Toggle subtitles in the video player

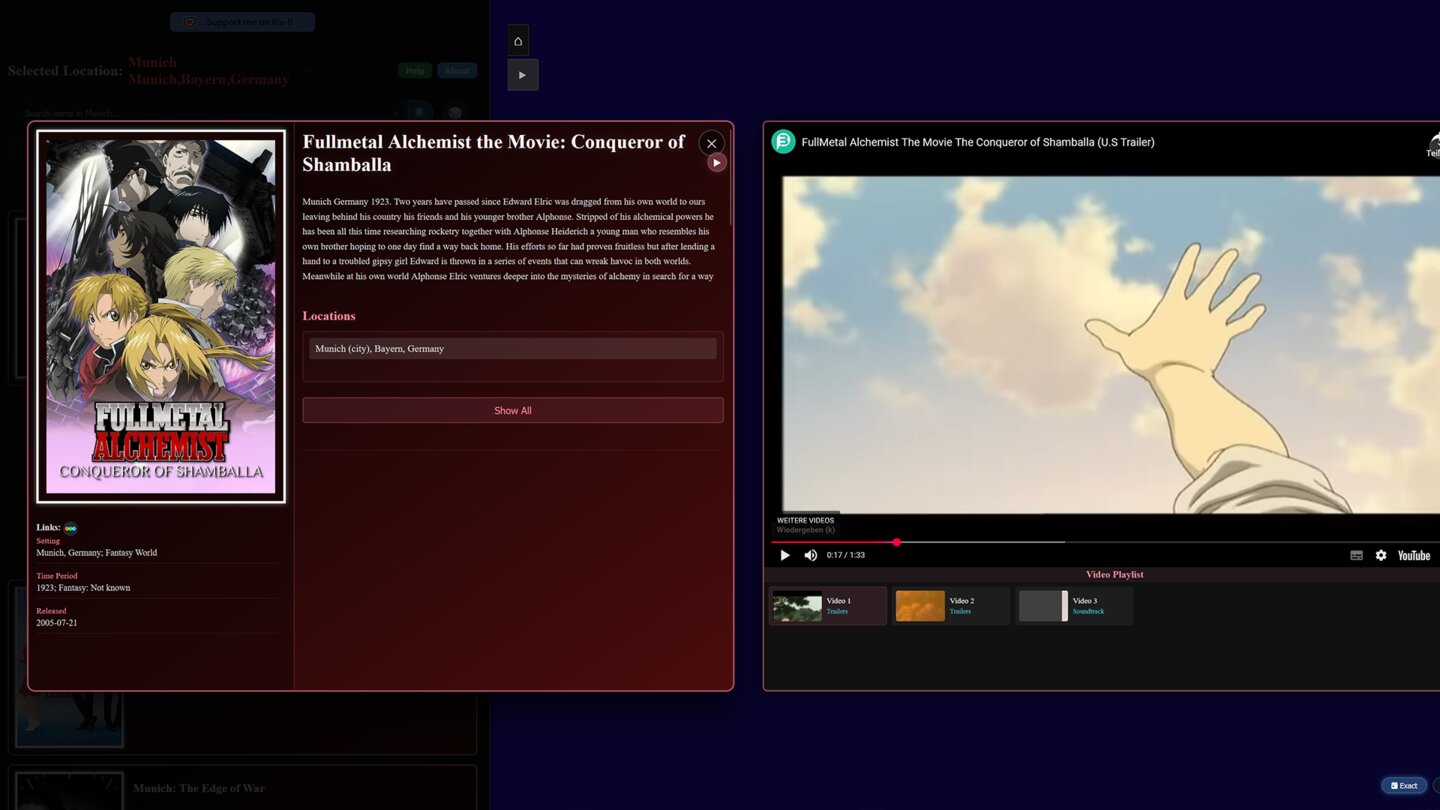click(1356, 556)
